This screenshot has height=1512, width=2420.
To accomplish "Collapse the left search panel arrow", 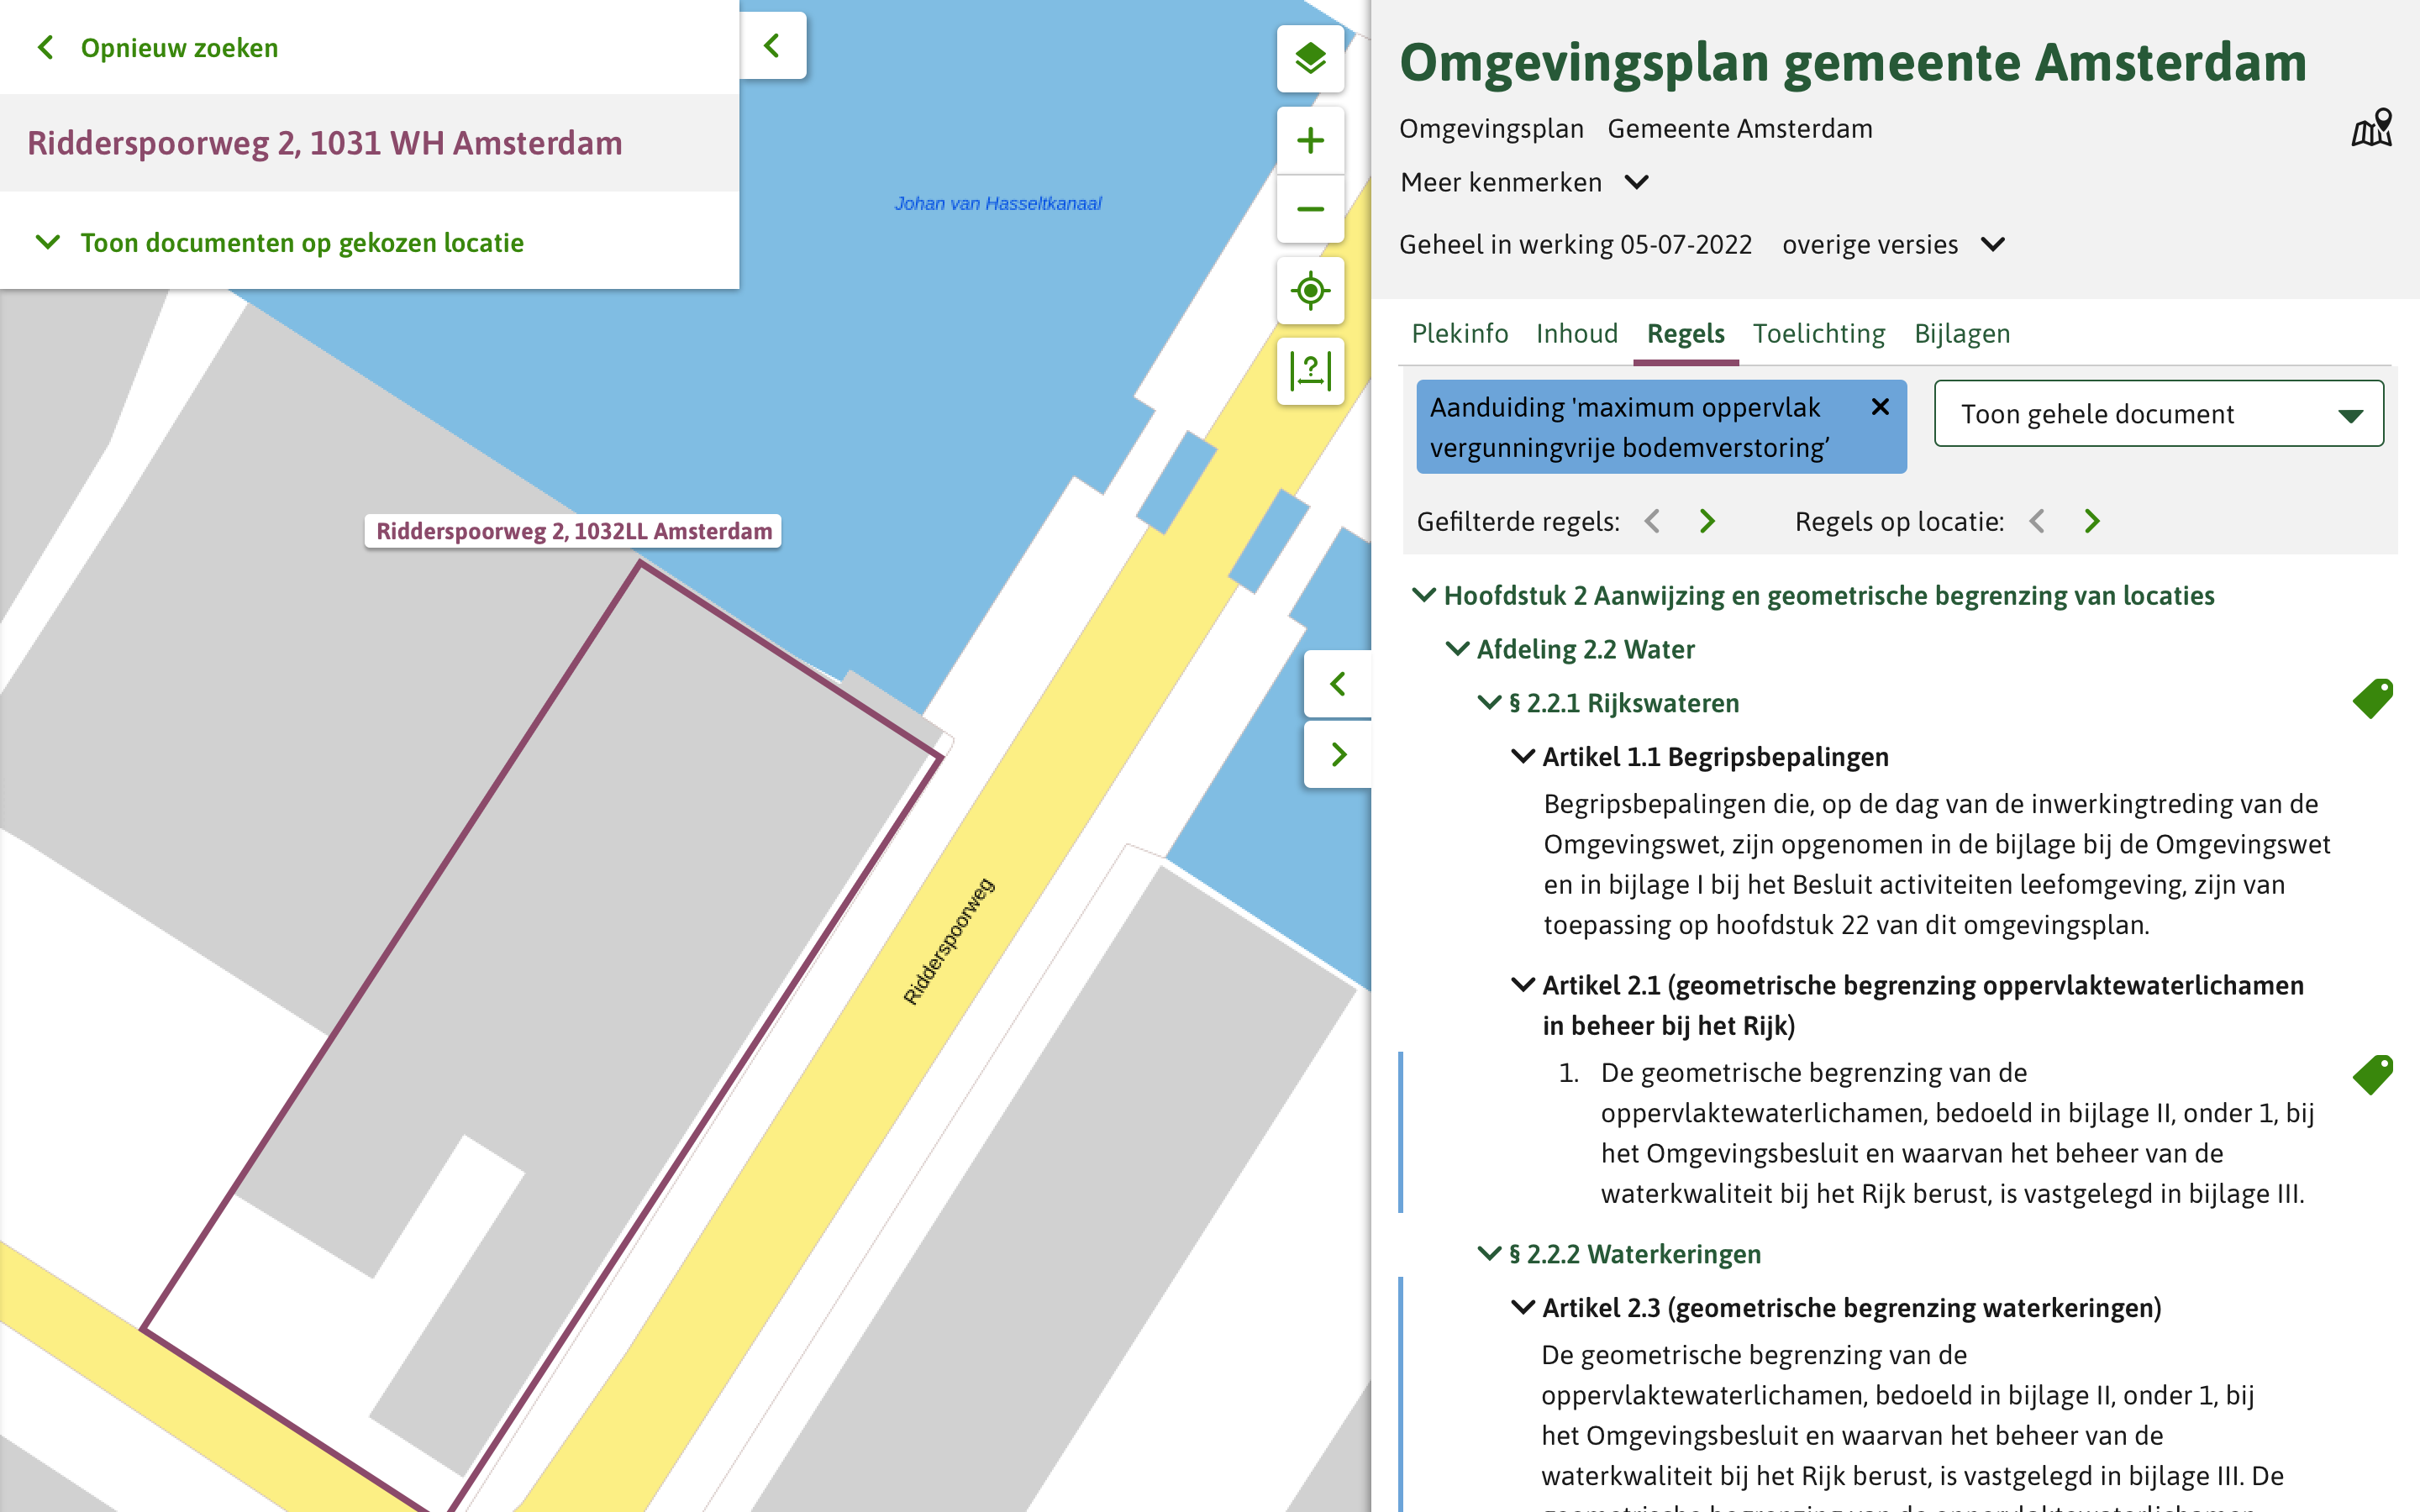I will (772, 45).
